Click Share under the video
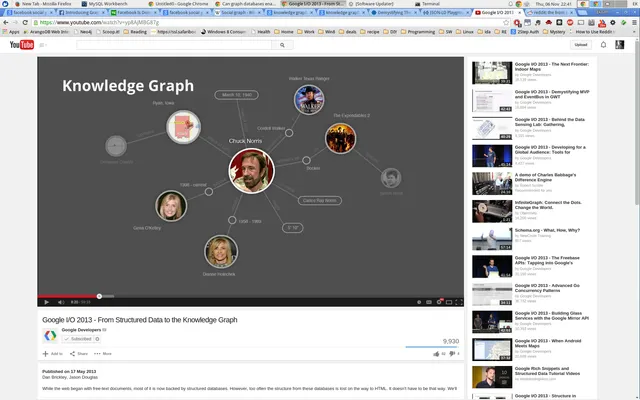 79,353
